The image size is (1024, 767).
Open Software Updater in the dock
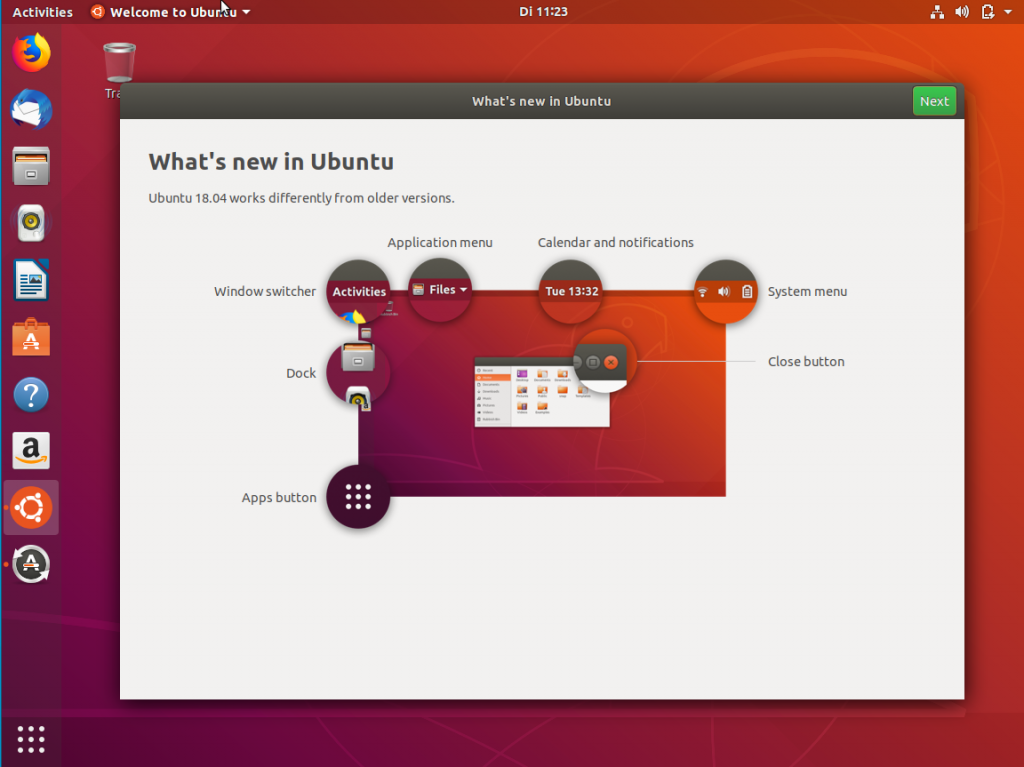coord(31,564)
